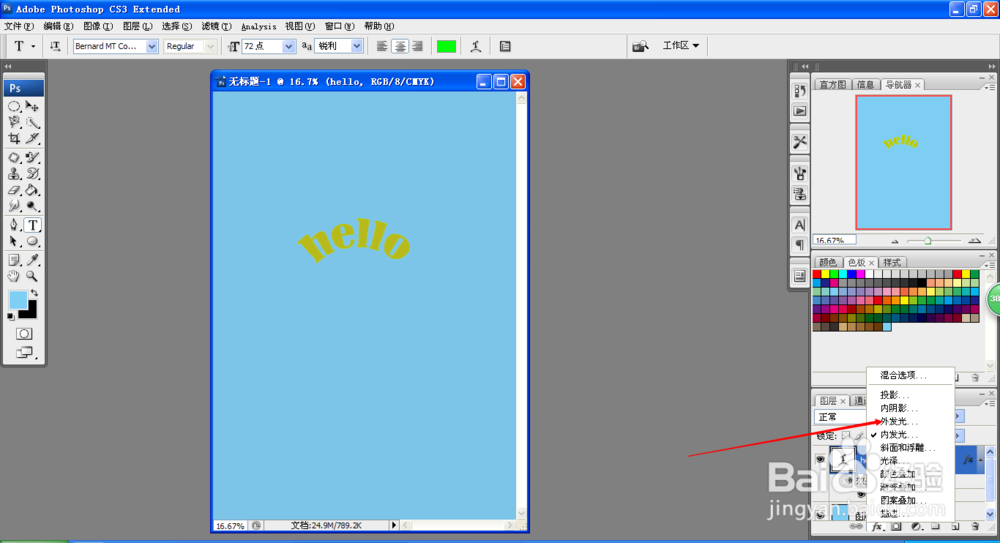Open the Analysis menu
This screenshot has width=1000, height=543.
coord(258,26)
